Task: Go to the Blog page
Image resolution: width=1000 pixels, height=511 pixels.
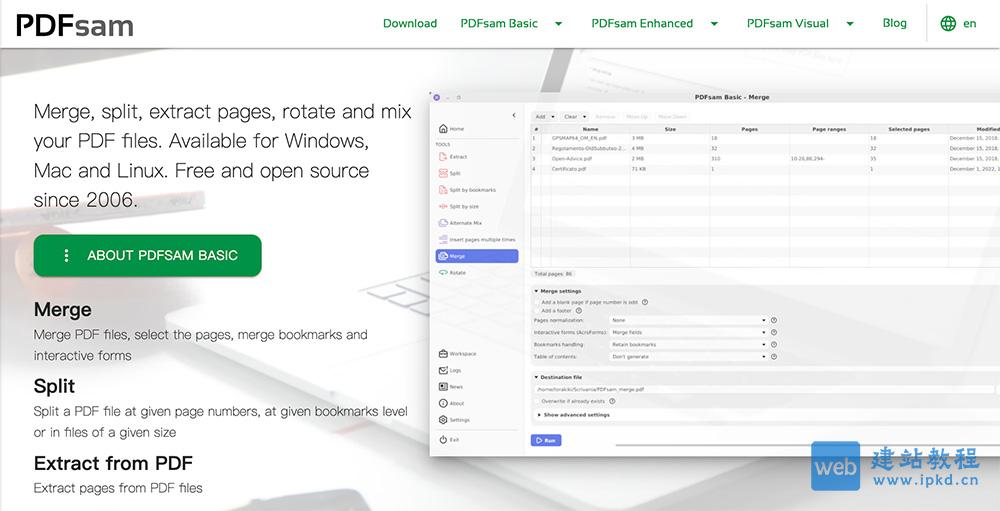Action: (894, 23)
